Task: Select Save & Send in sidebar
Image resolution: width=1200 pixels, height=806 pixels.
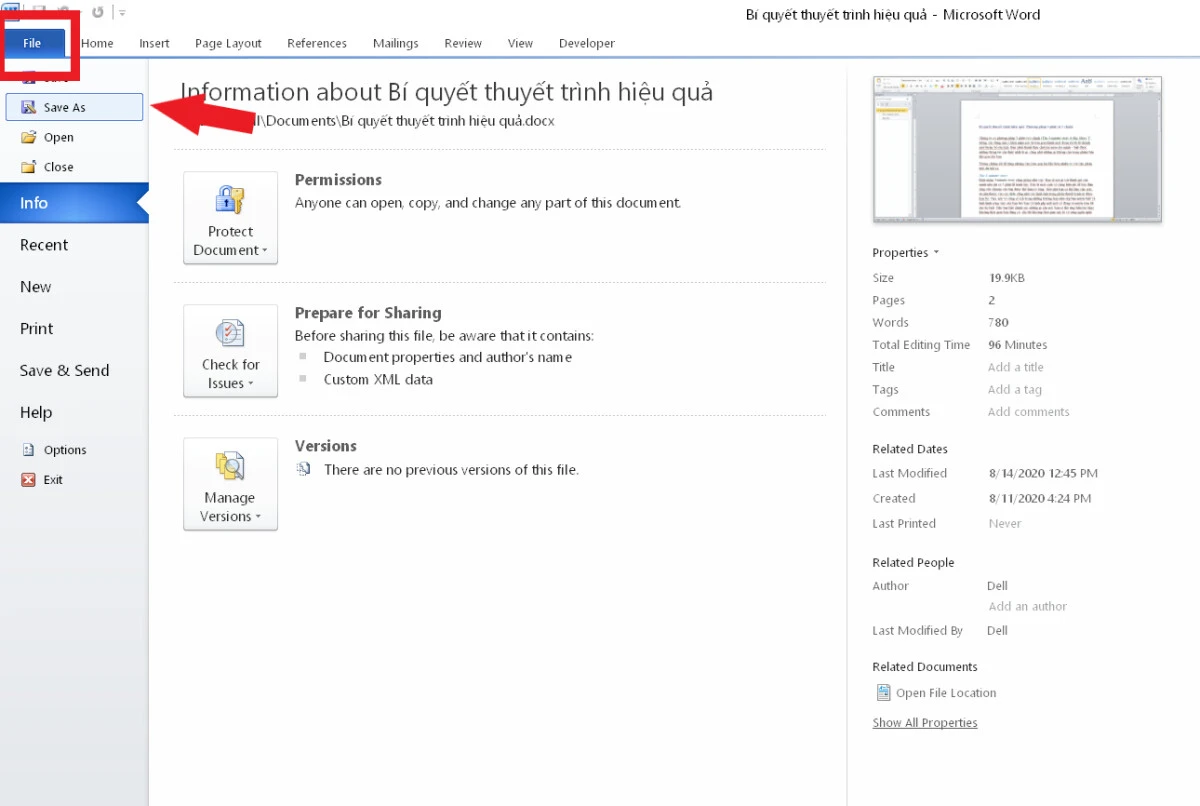Action: (x=64, y=371)
